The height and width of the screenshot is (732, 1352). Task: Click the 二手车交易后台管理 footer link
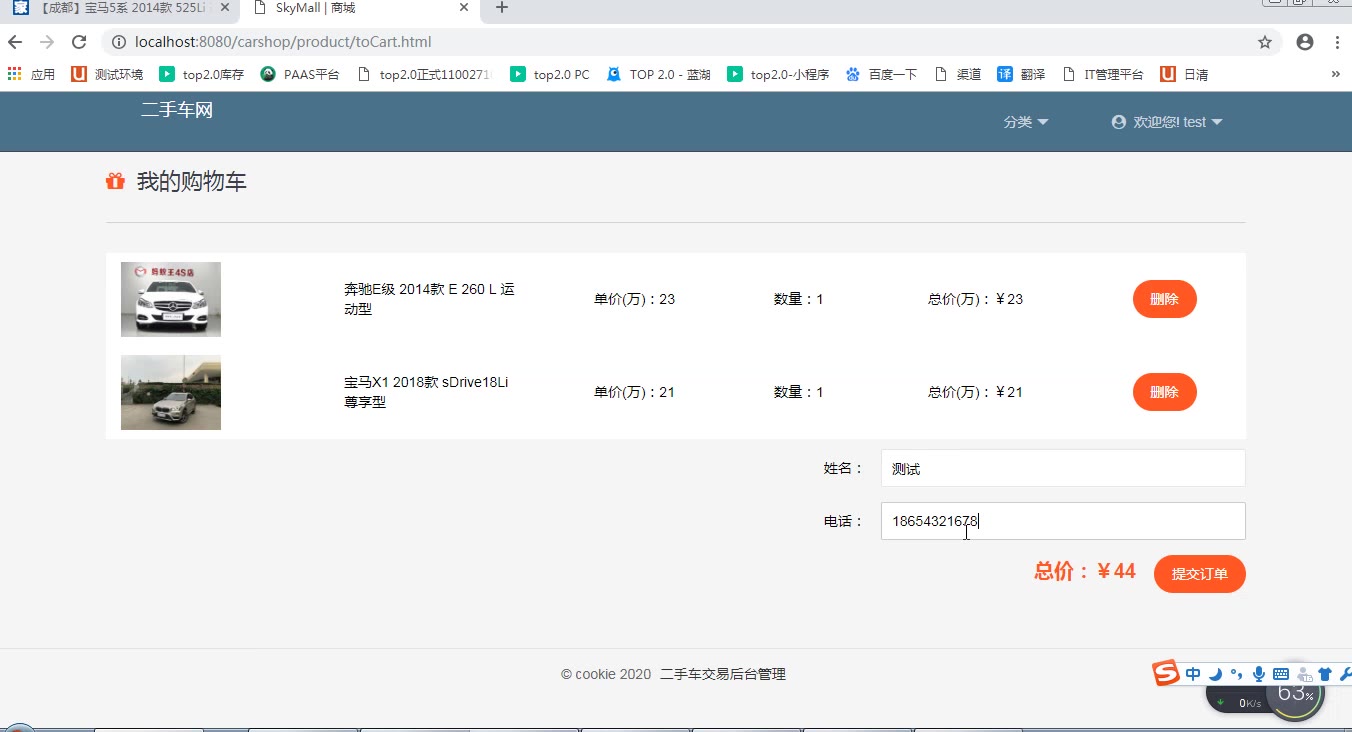[723, 674]
